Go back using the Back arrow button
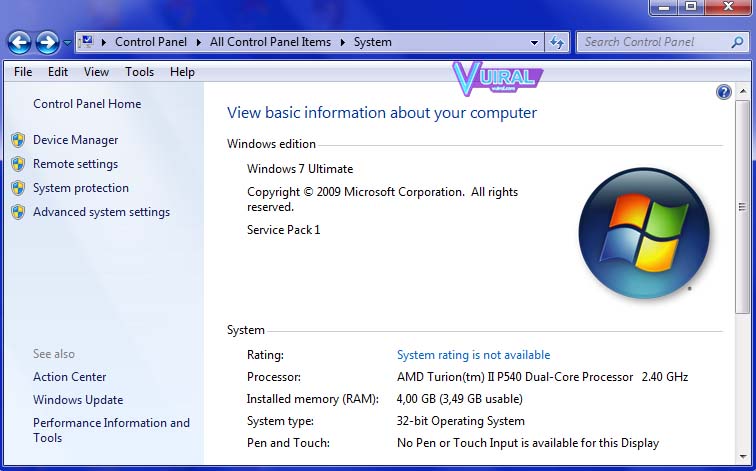The height and width of the screenshot is (471, 756). tap(19, 42)
